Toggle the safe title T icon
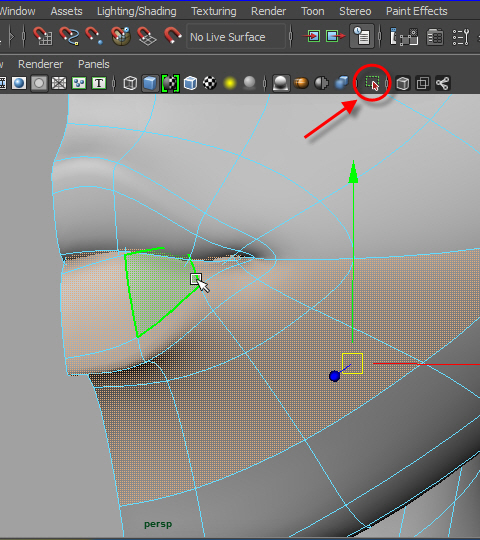Image resolution: width=480 pixels, height=540 pixels. [x=99, y=83]
